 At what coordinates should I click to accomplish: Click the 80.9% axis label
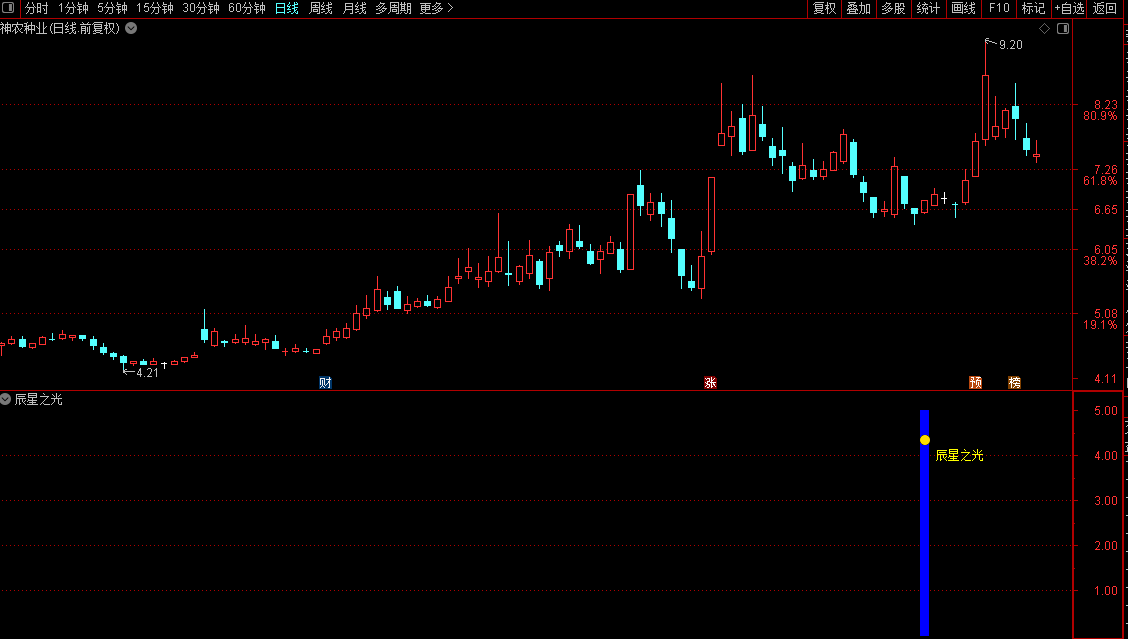coord(1101,116)
